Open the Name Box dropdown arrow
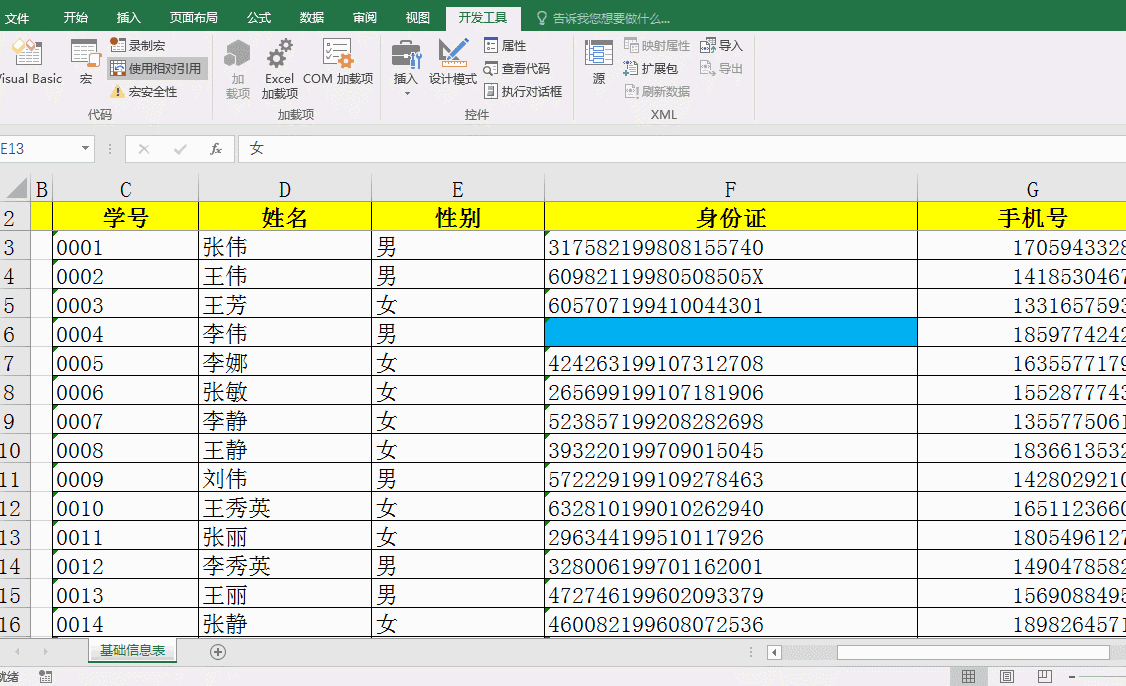This screenshot has width=1126, height=686. click(85, 149)
